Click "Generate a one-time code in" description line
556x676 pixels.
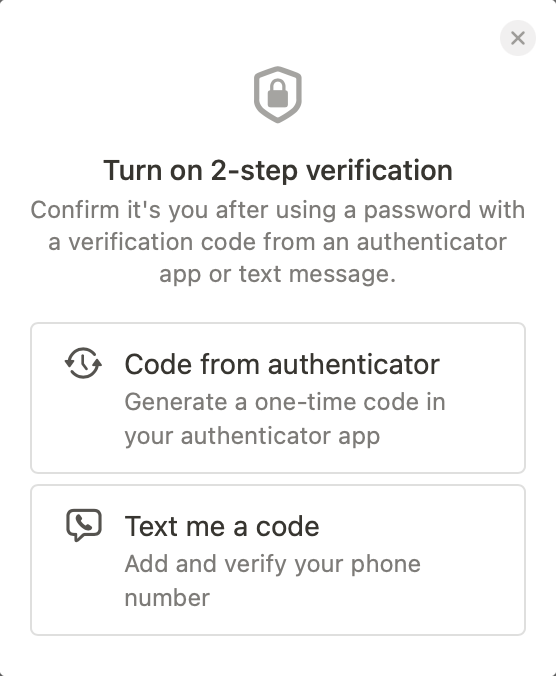click(285, 402)
